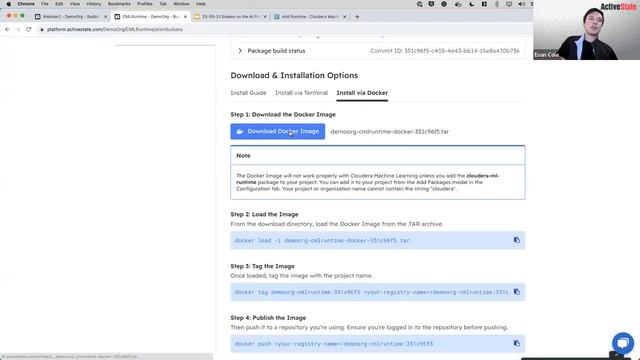The width and height of the screenshot is (640, 360).
Task: Switch to the Install via Terminal tab
Action: pyautogui.click(x=301, y=93)
